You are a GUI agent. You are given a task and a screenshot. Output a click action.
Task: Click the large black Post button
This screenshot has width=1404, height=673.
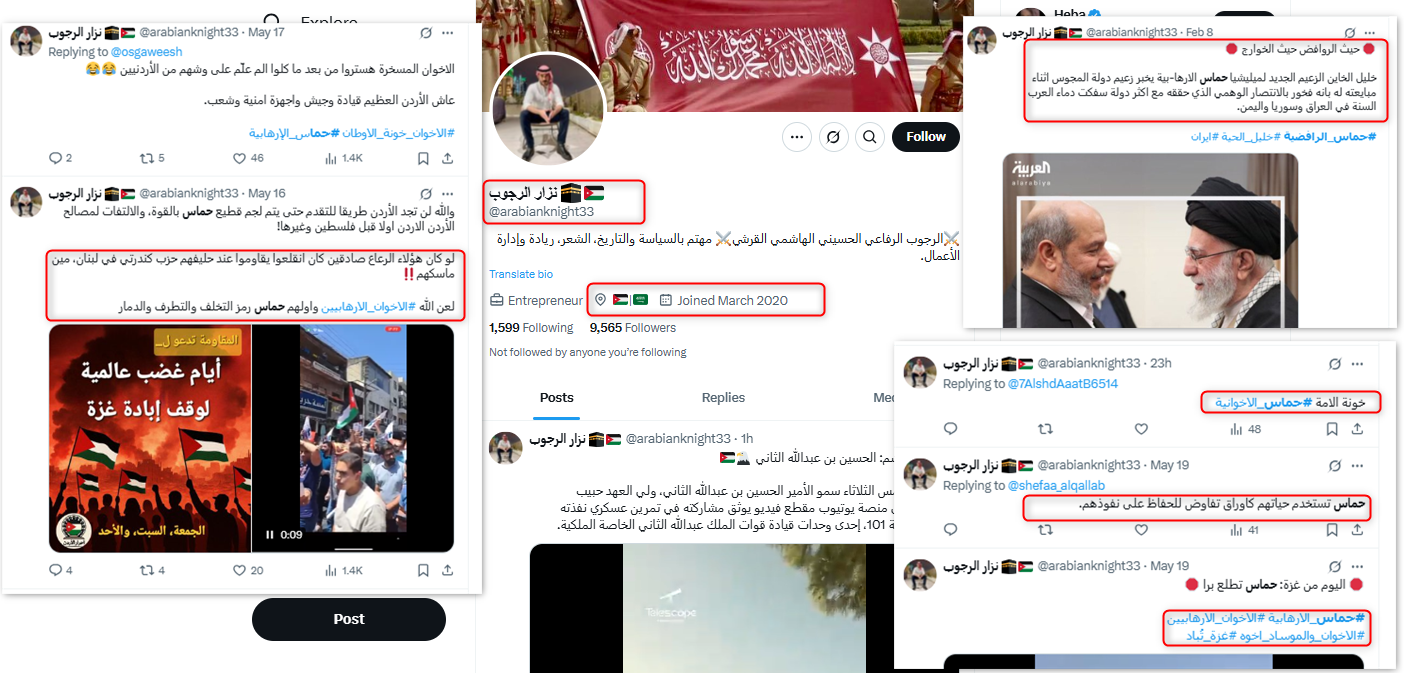[x=349, y=619]
